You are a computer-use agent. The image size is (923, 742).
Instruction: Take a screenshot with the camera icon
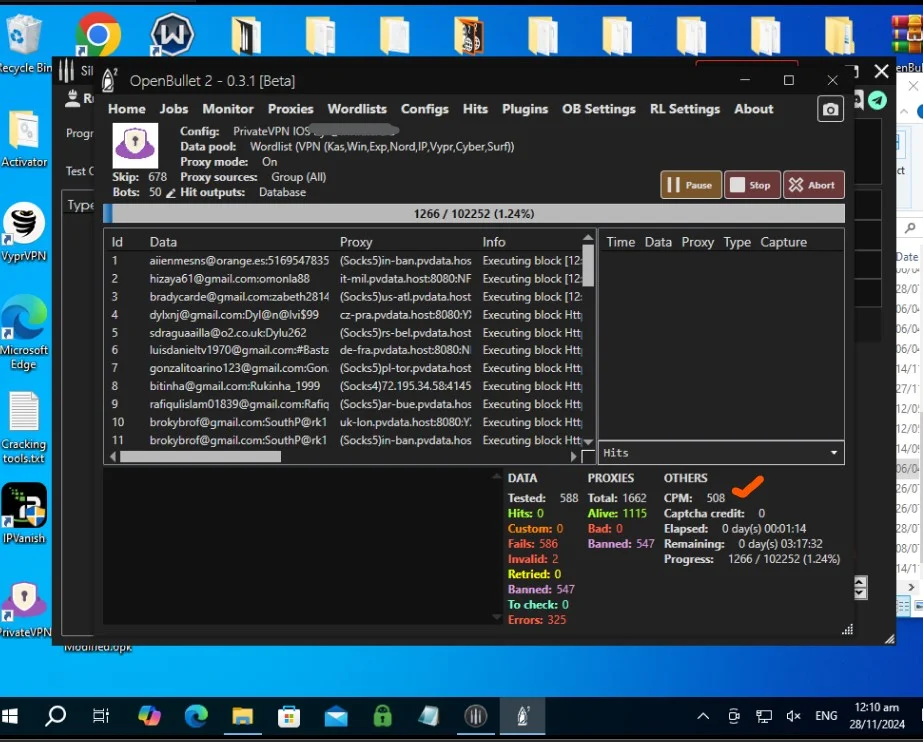tap(830, 109)
